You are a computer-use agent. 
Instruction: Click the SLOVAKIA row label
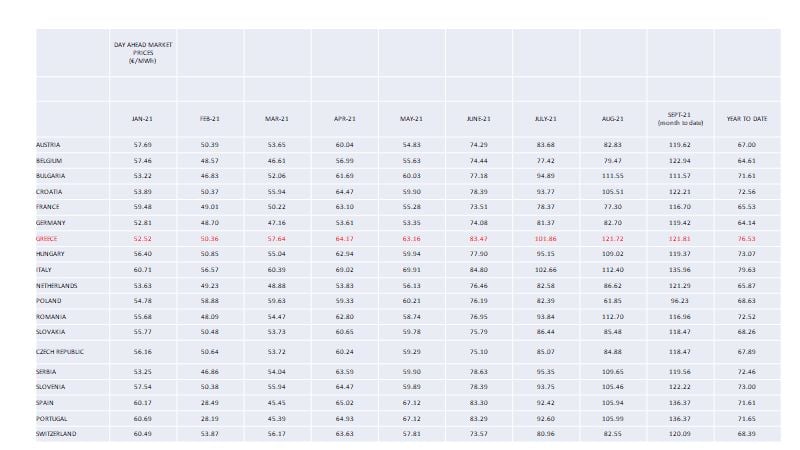tap(51, 332)
